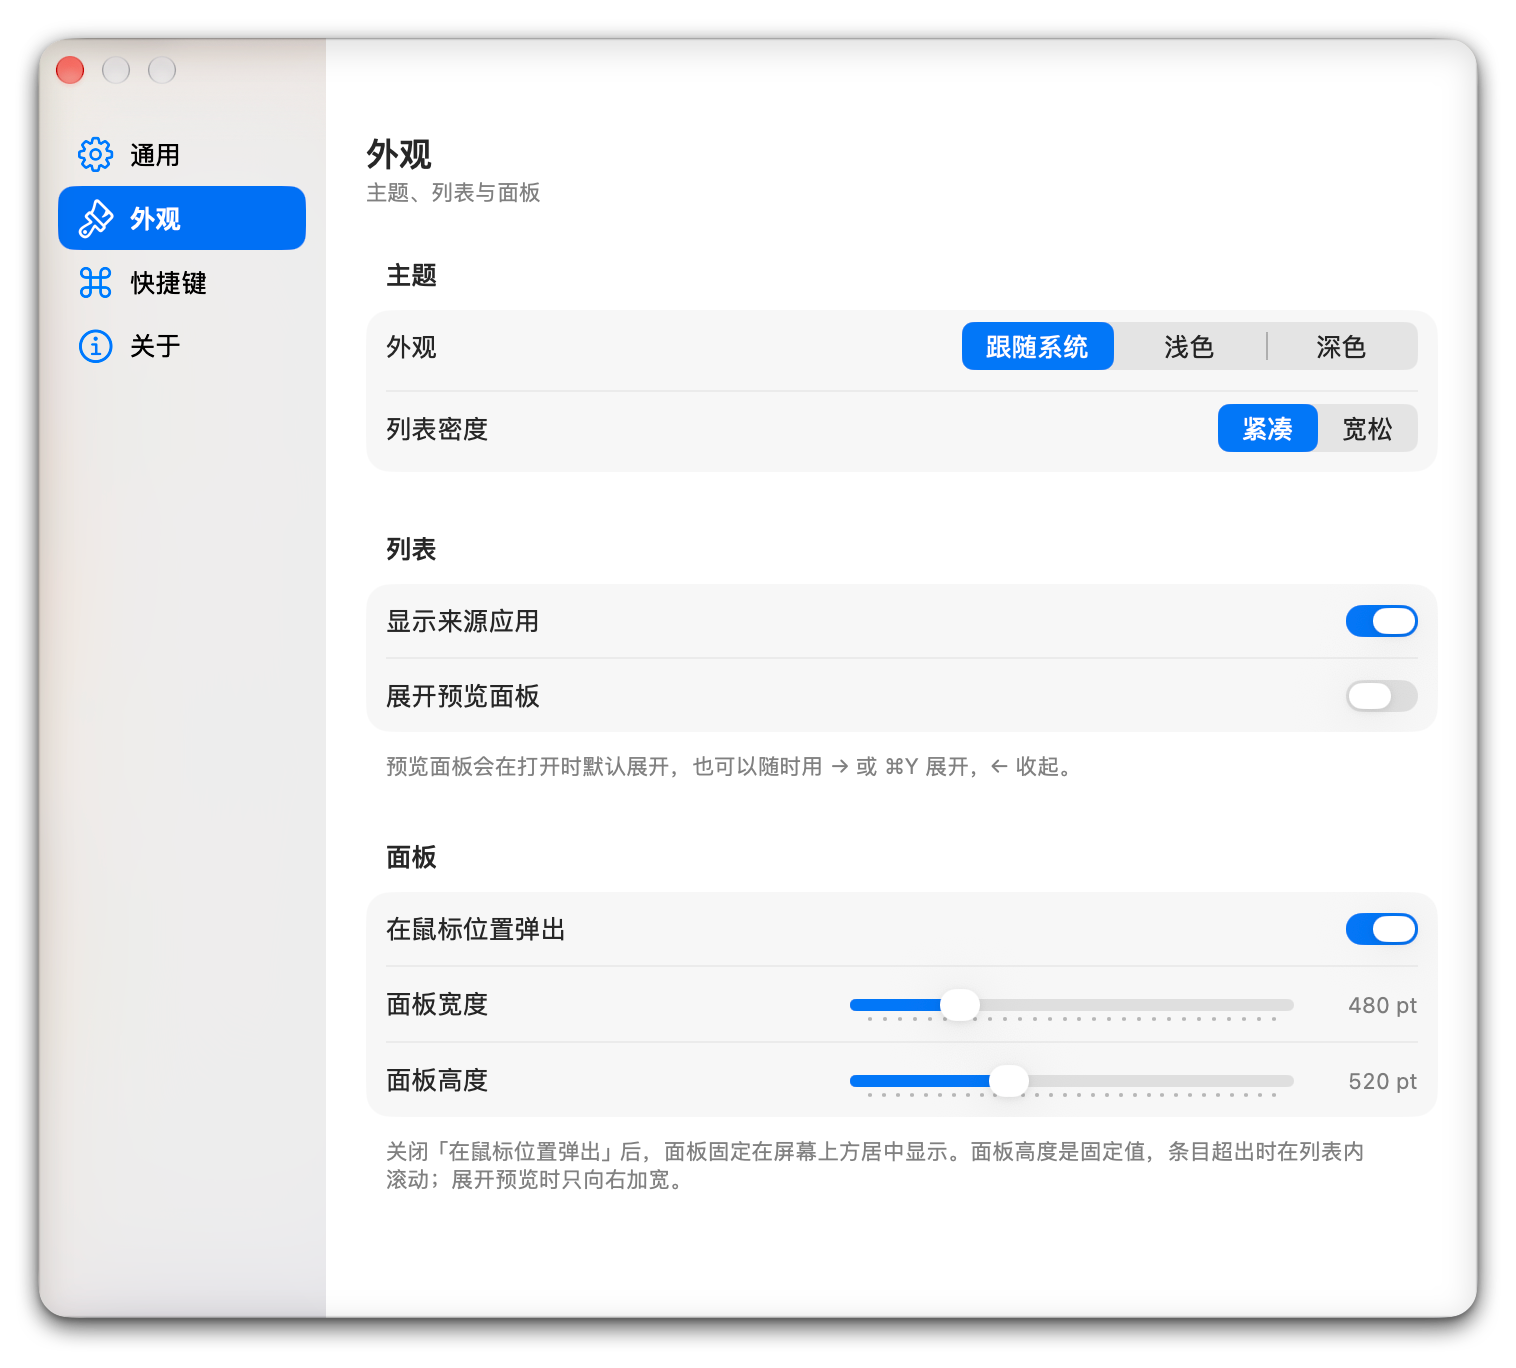Click the hint text starting with 预览面板会在打开时
Image resolution: width=1516 pixels, height=1368 pixels.
pyautogui.click(x=730, y=766)
